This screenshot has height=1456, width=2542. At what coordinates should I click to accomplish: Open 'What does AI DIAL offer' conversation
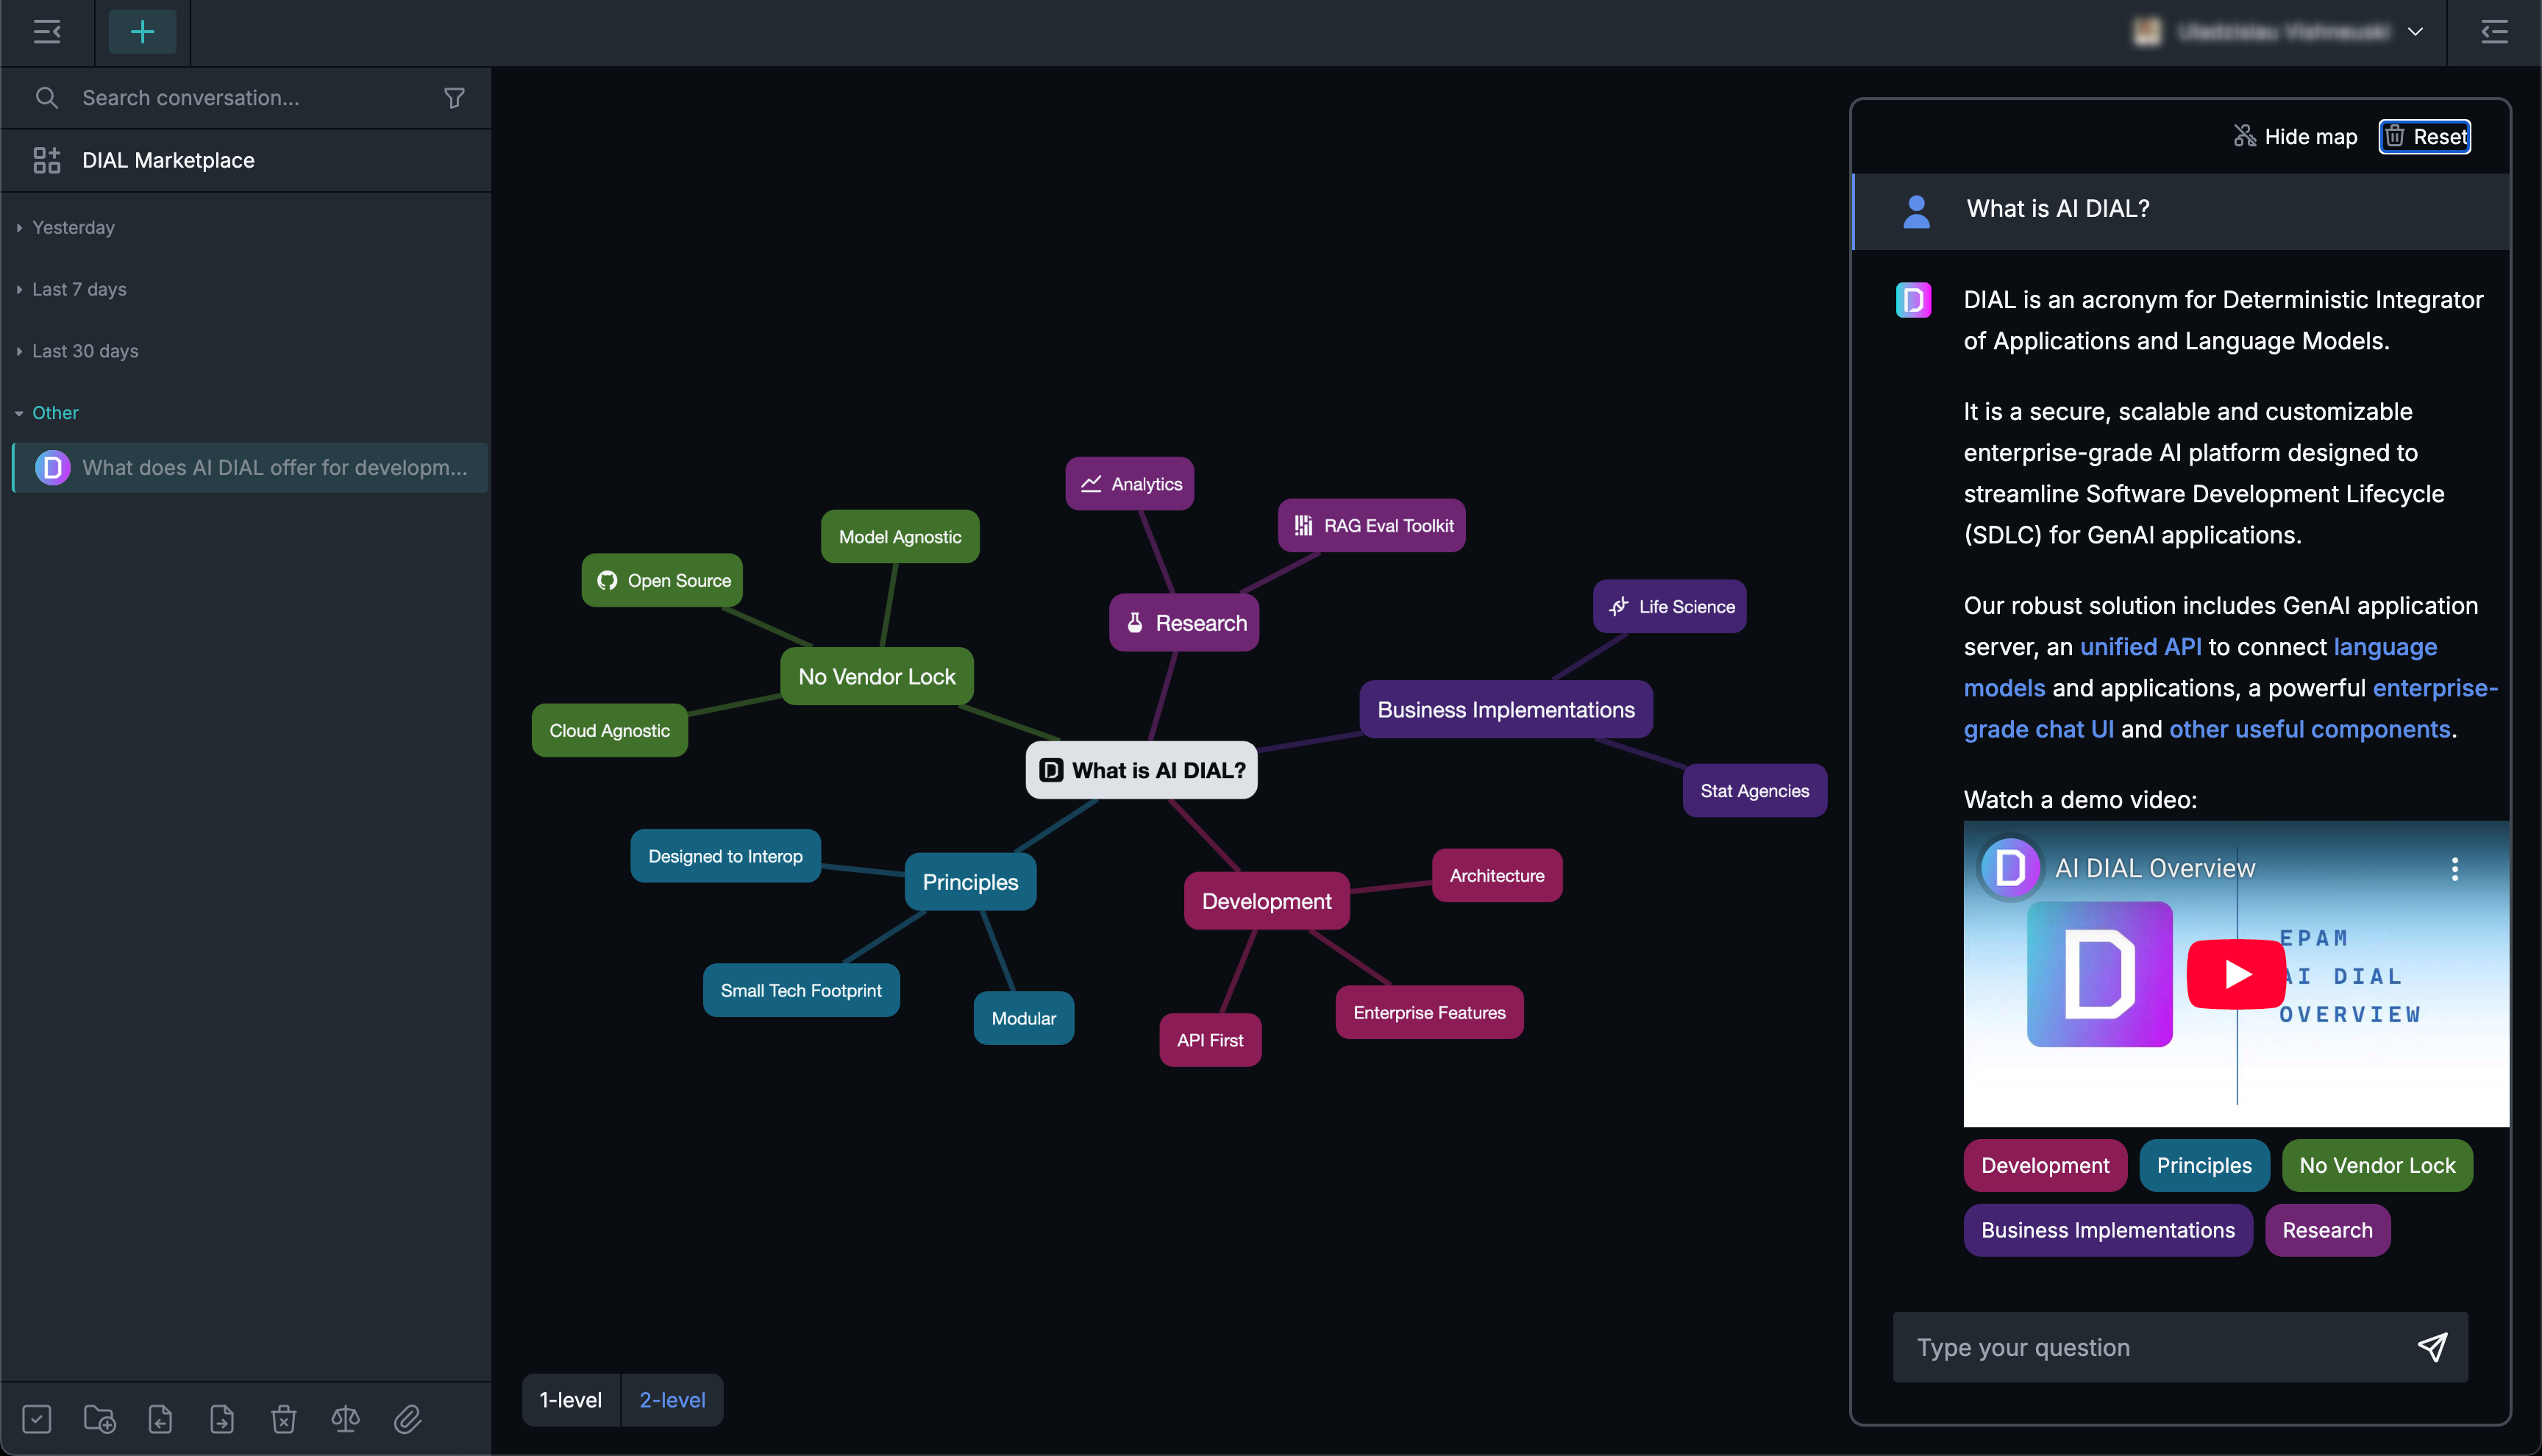(x=250, y=467)
